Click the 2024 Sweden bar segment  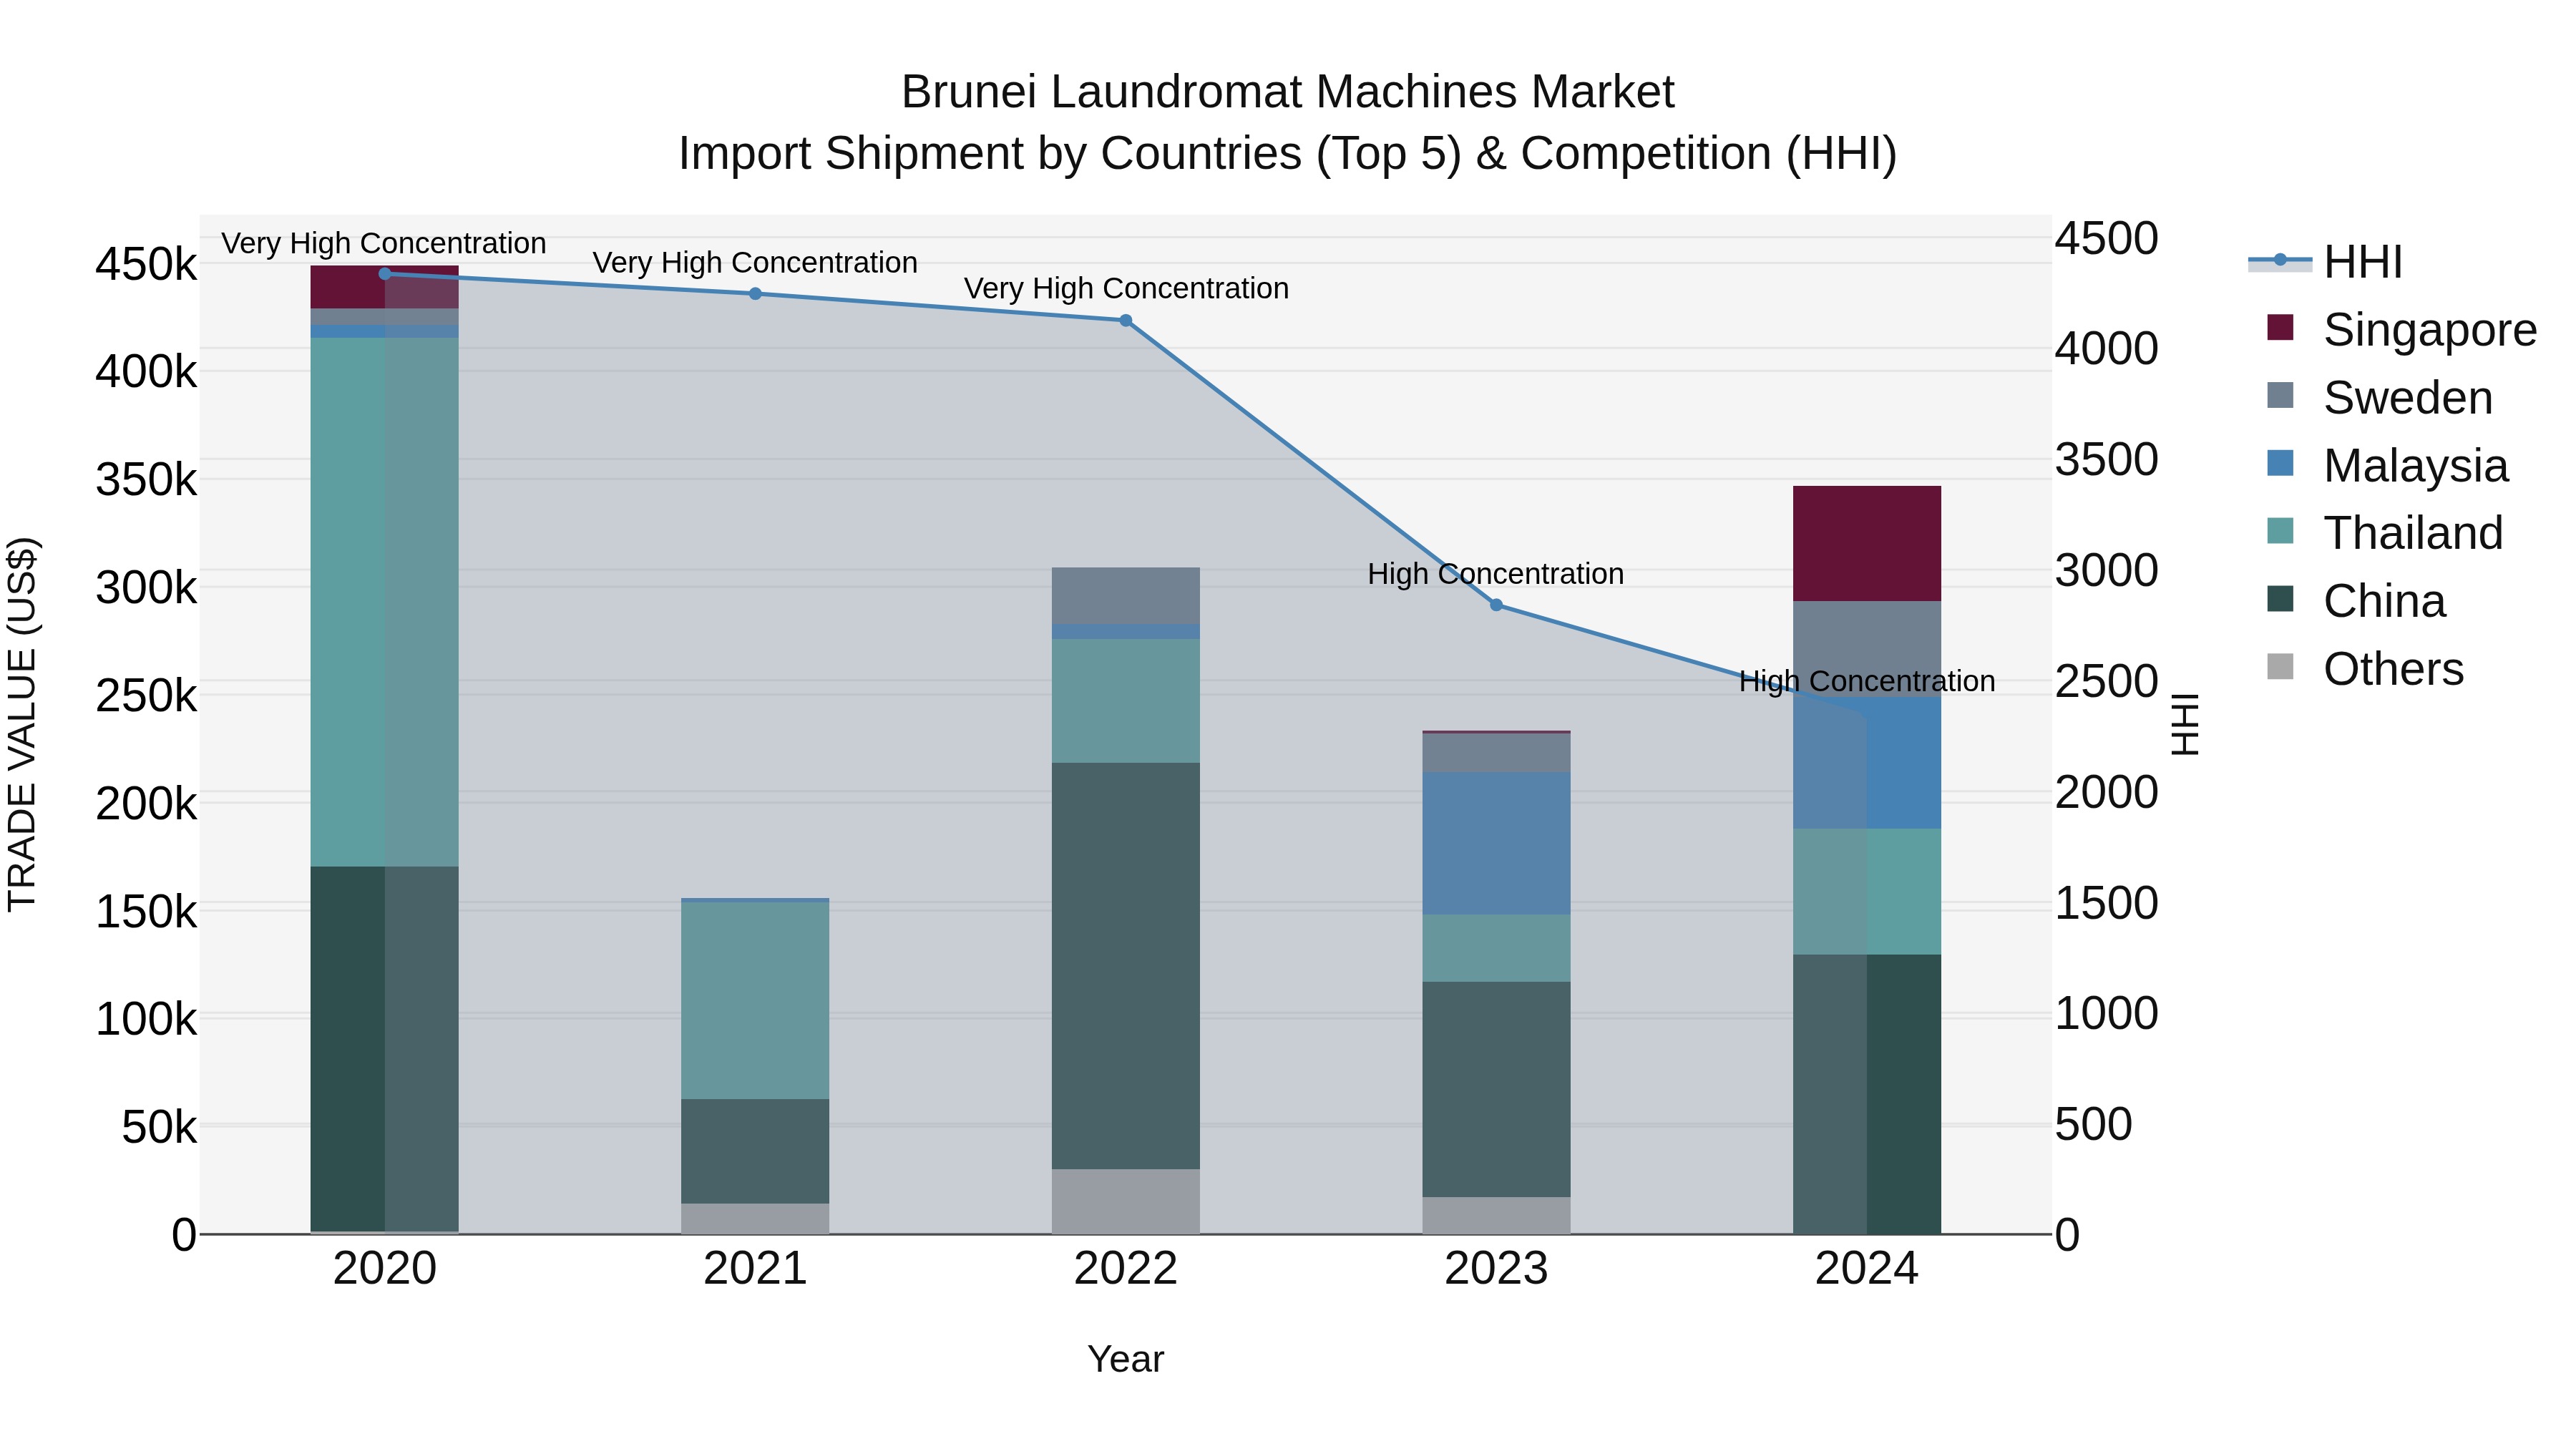(x=1867, y=649)
